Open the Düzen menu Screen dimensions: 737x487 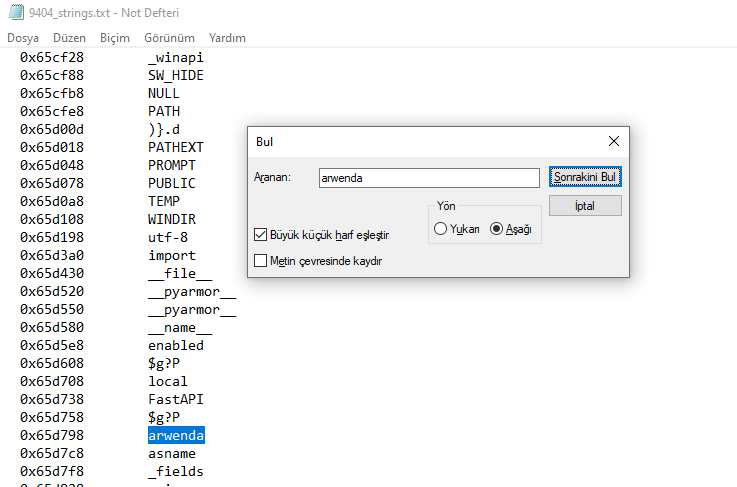point(69,38)
